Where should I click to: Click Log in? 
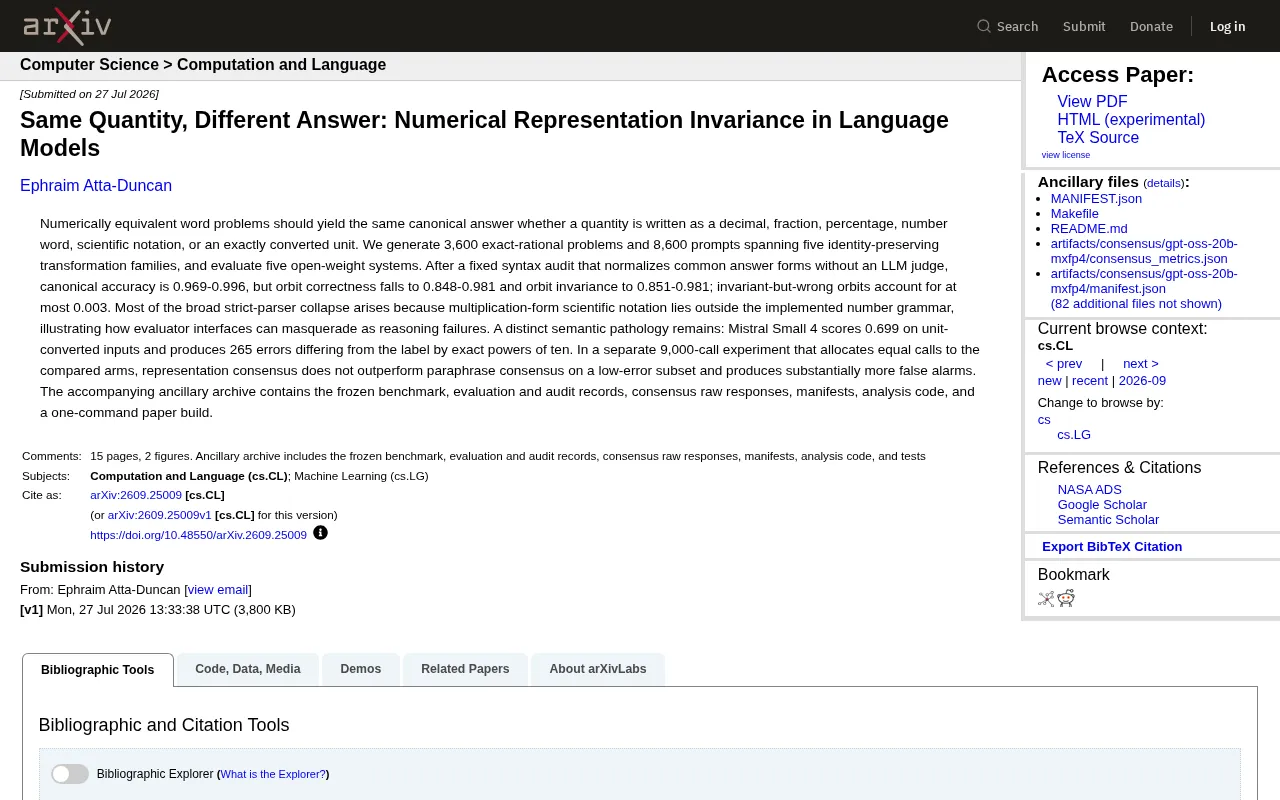(x=1227, y=26)
